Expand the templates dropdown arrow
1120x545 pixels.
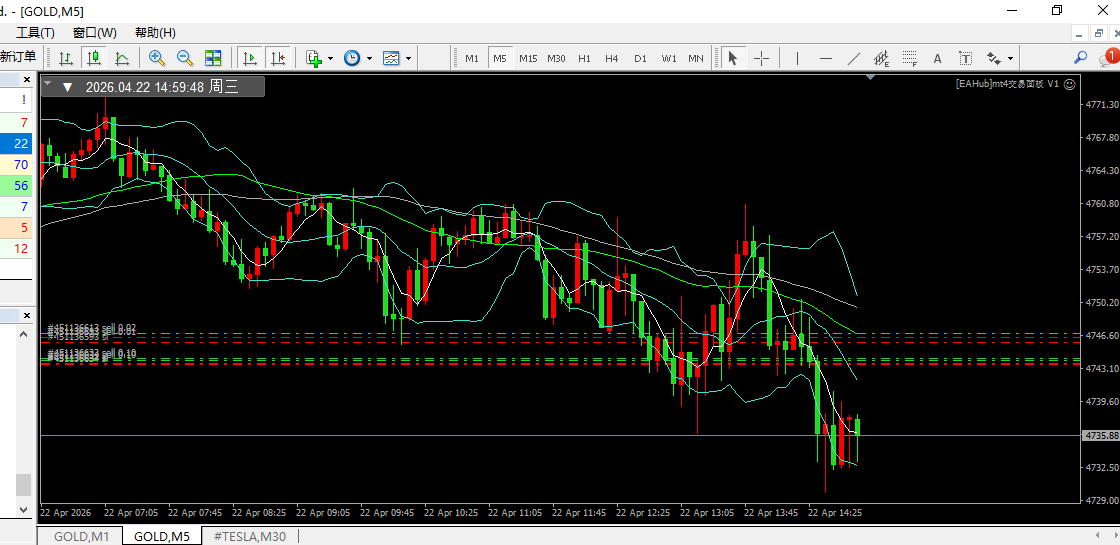click(408, 59)
